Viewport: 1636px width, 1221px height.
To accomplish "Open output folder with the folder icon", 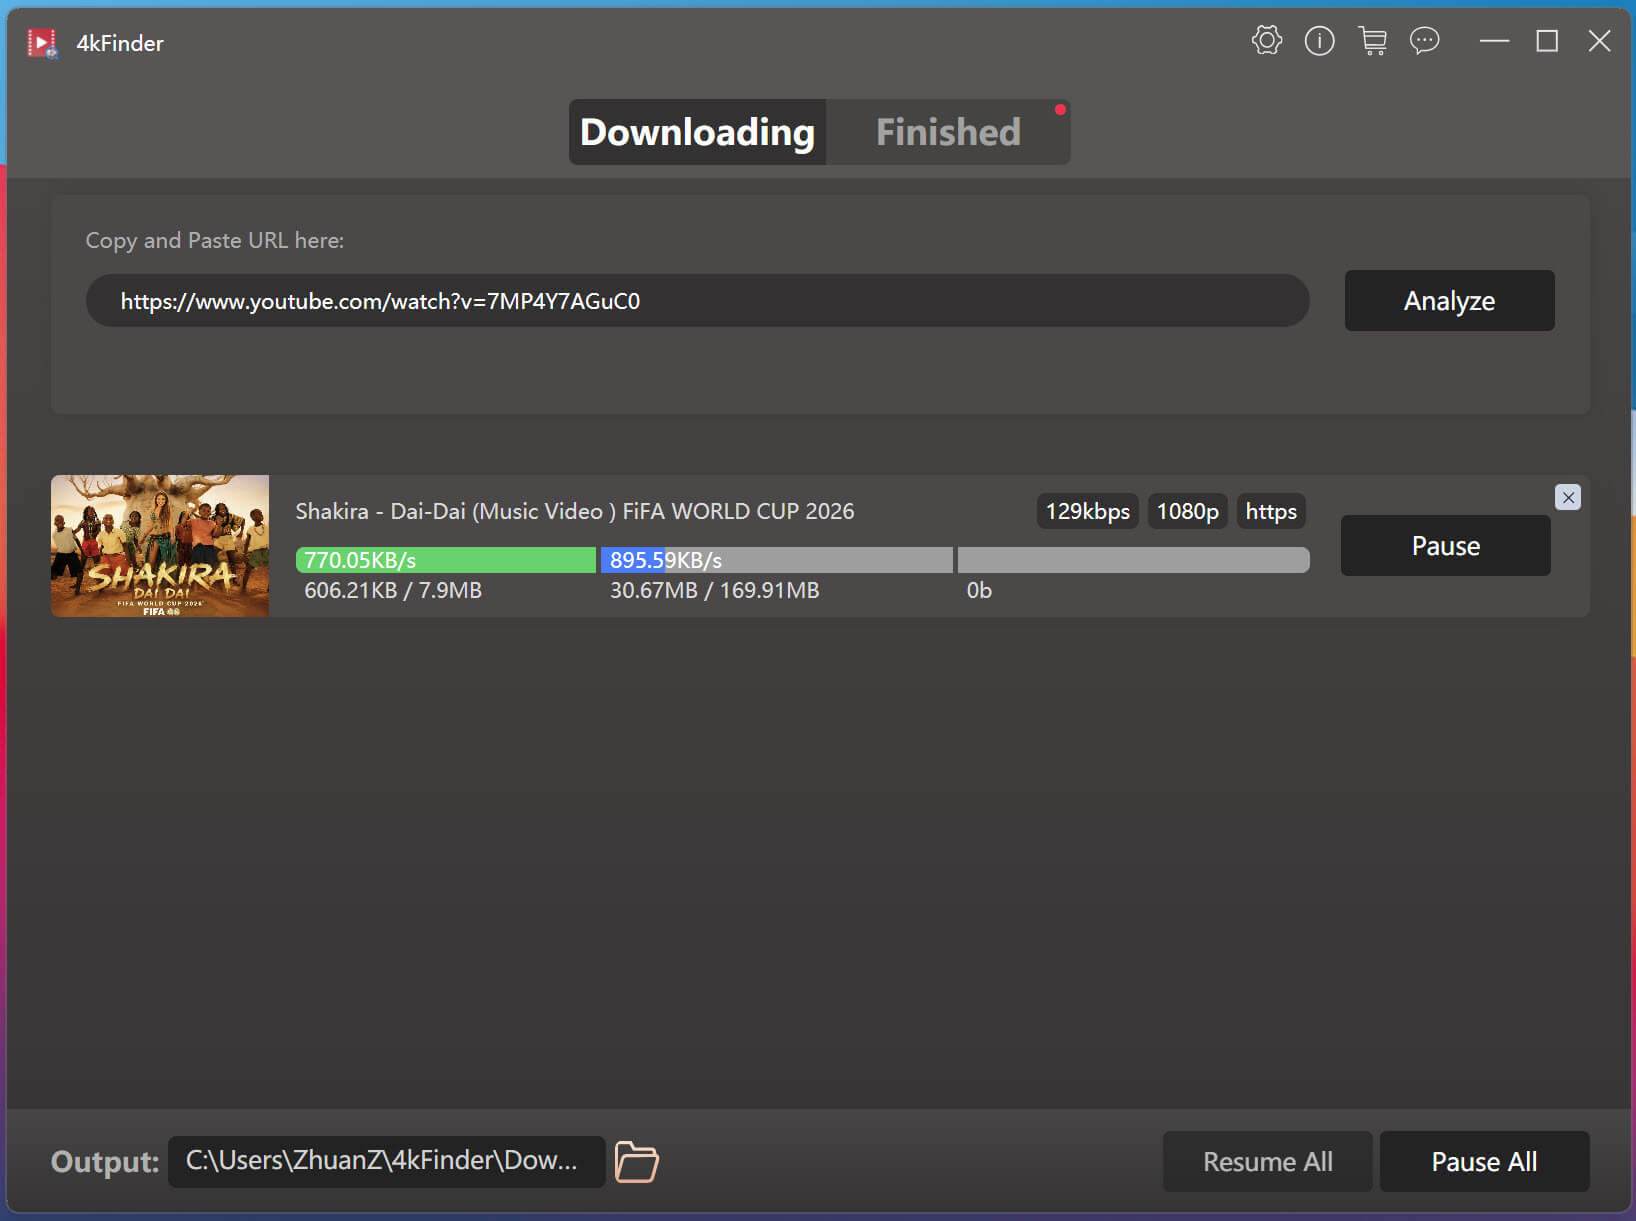I will coord(636,1161).
